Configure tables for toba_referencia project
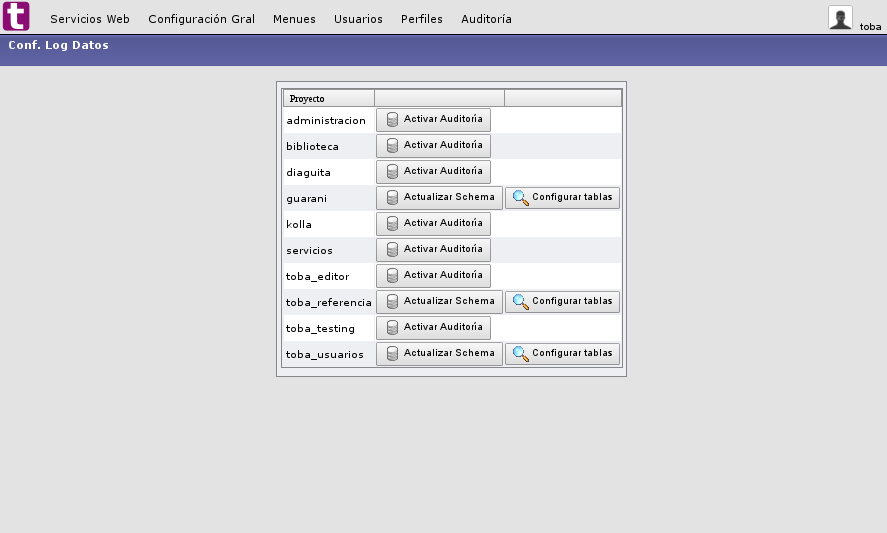The height and width of the screenshot is (533, 887). [x=562, y=302]
